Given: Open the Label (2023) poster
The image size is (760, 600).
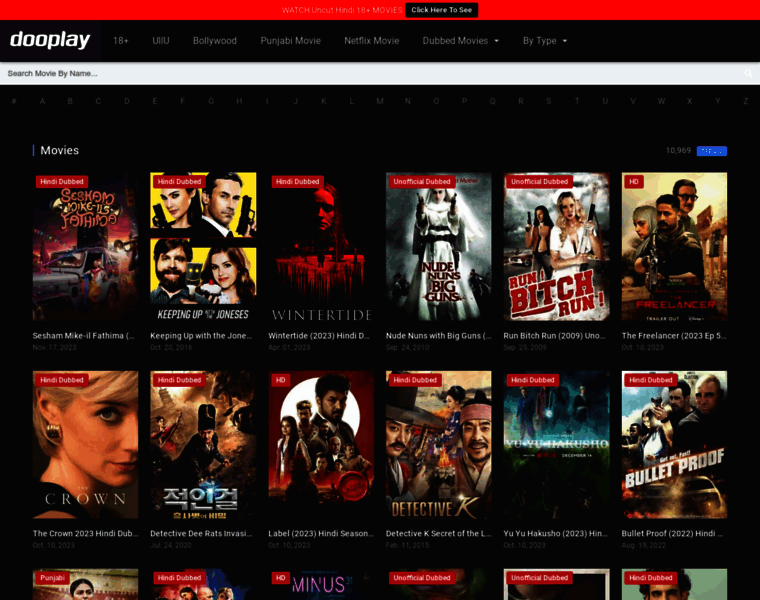Looking at the screenshot, I should [321, 445].
